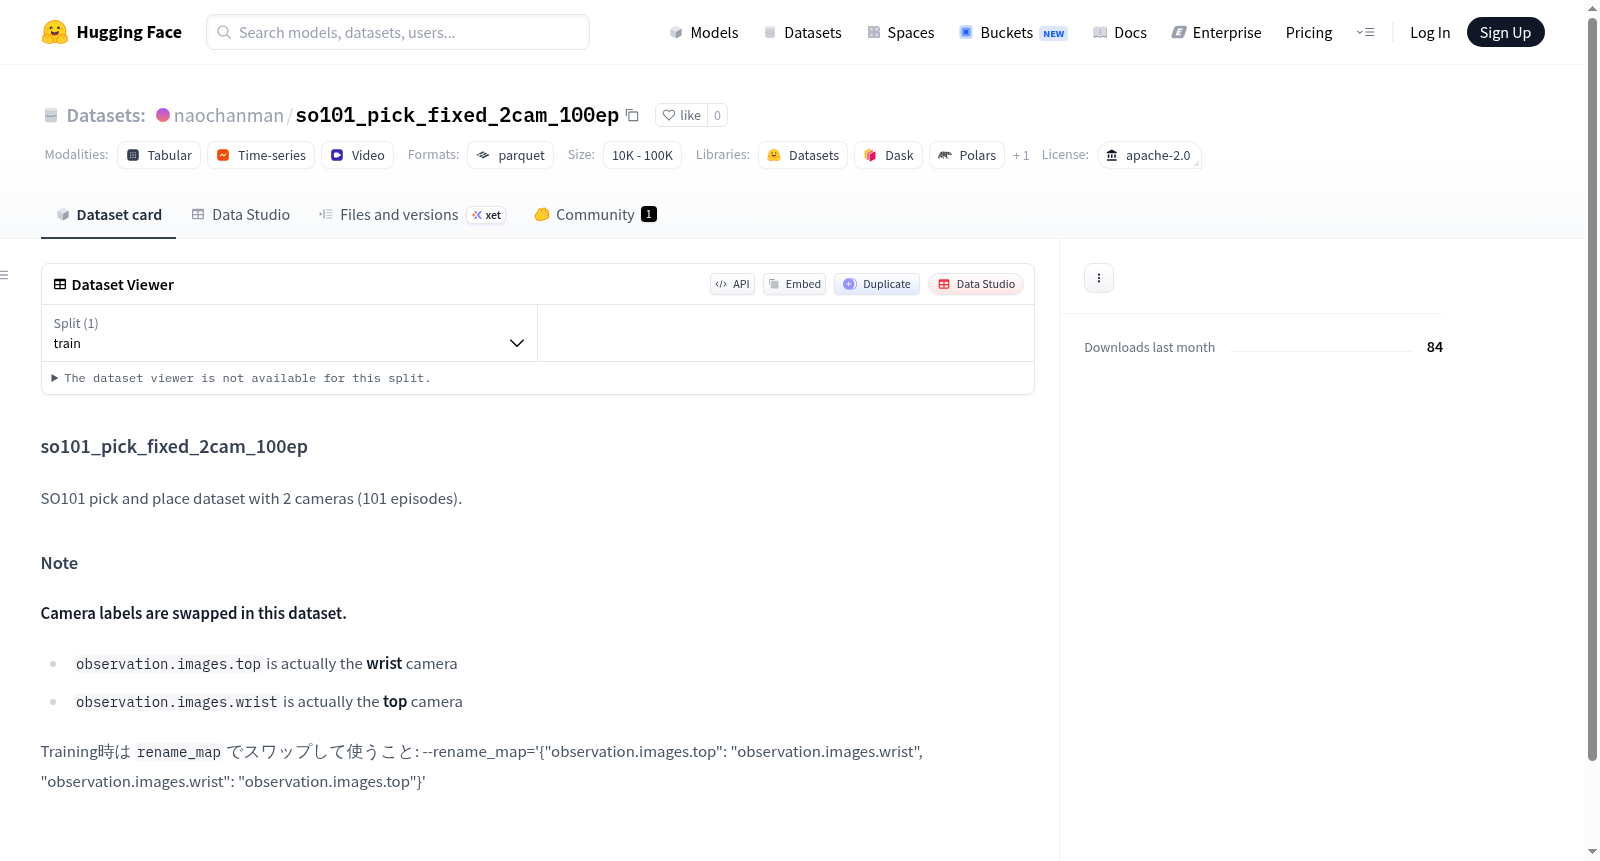Click the Embed button in Dataset Viewer
This screenshot has width=1600, height=861.
pos(795,284)
